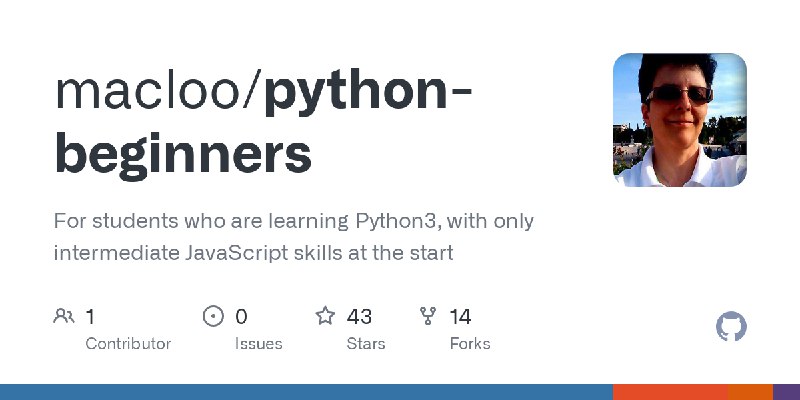Click the purple language bar segment
800x400 pixels.
[786, 392]
